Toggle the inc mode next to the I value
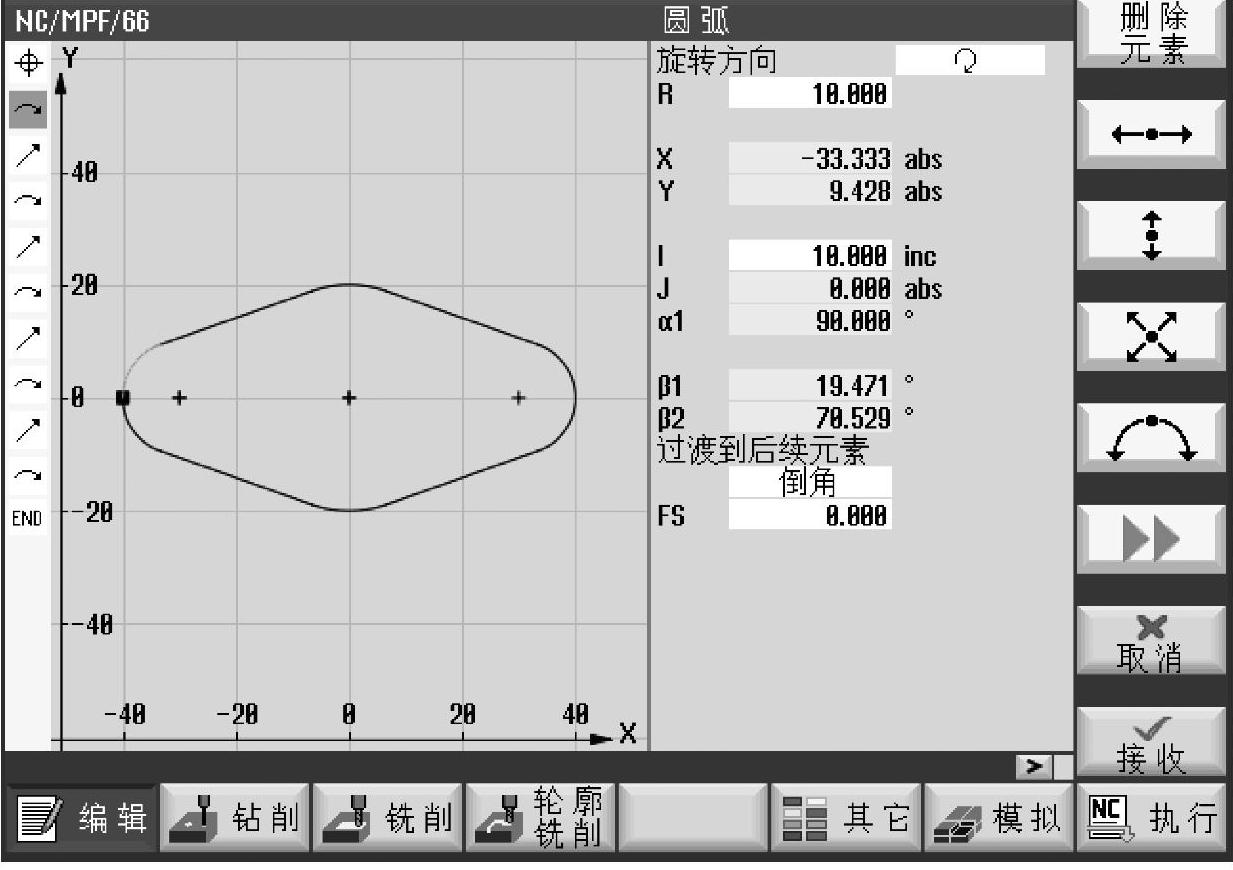Screen dimensions: 1233x870 tap(920, 257)
